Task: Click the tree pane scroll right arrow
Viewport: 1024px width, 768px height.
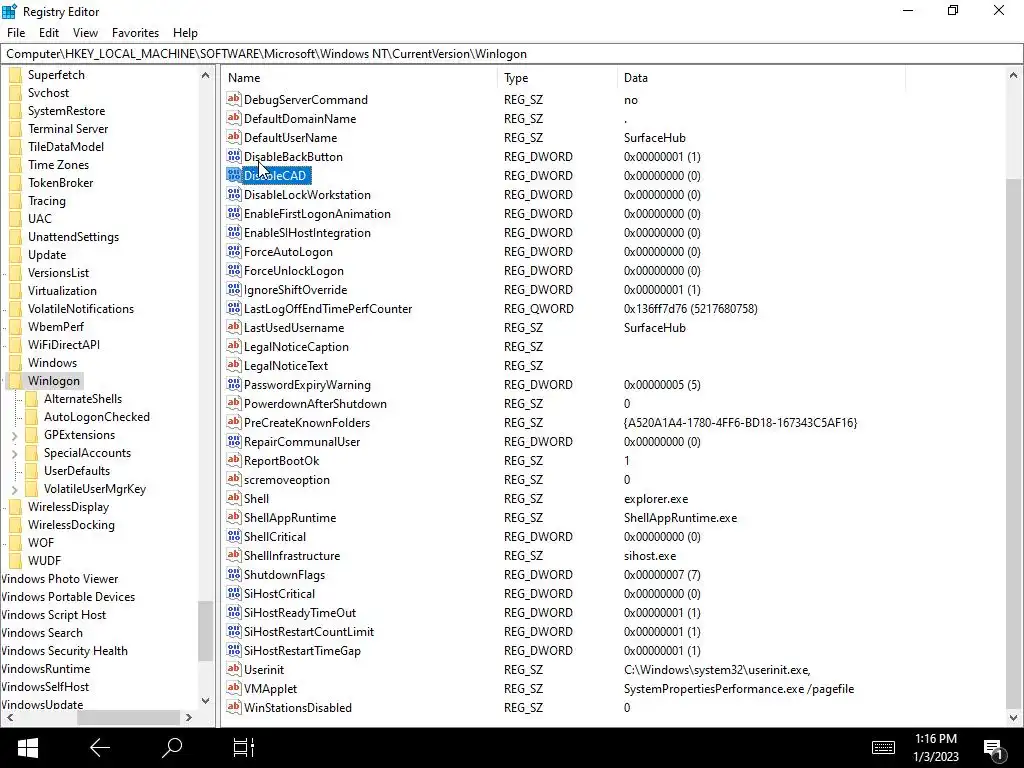Action: (x=189, y=717)
